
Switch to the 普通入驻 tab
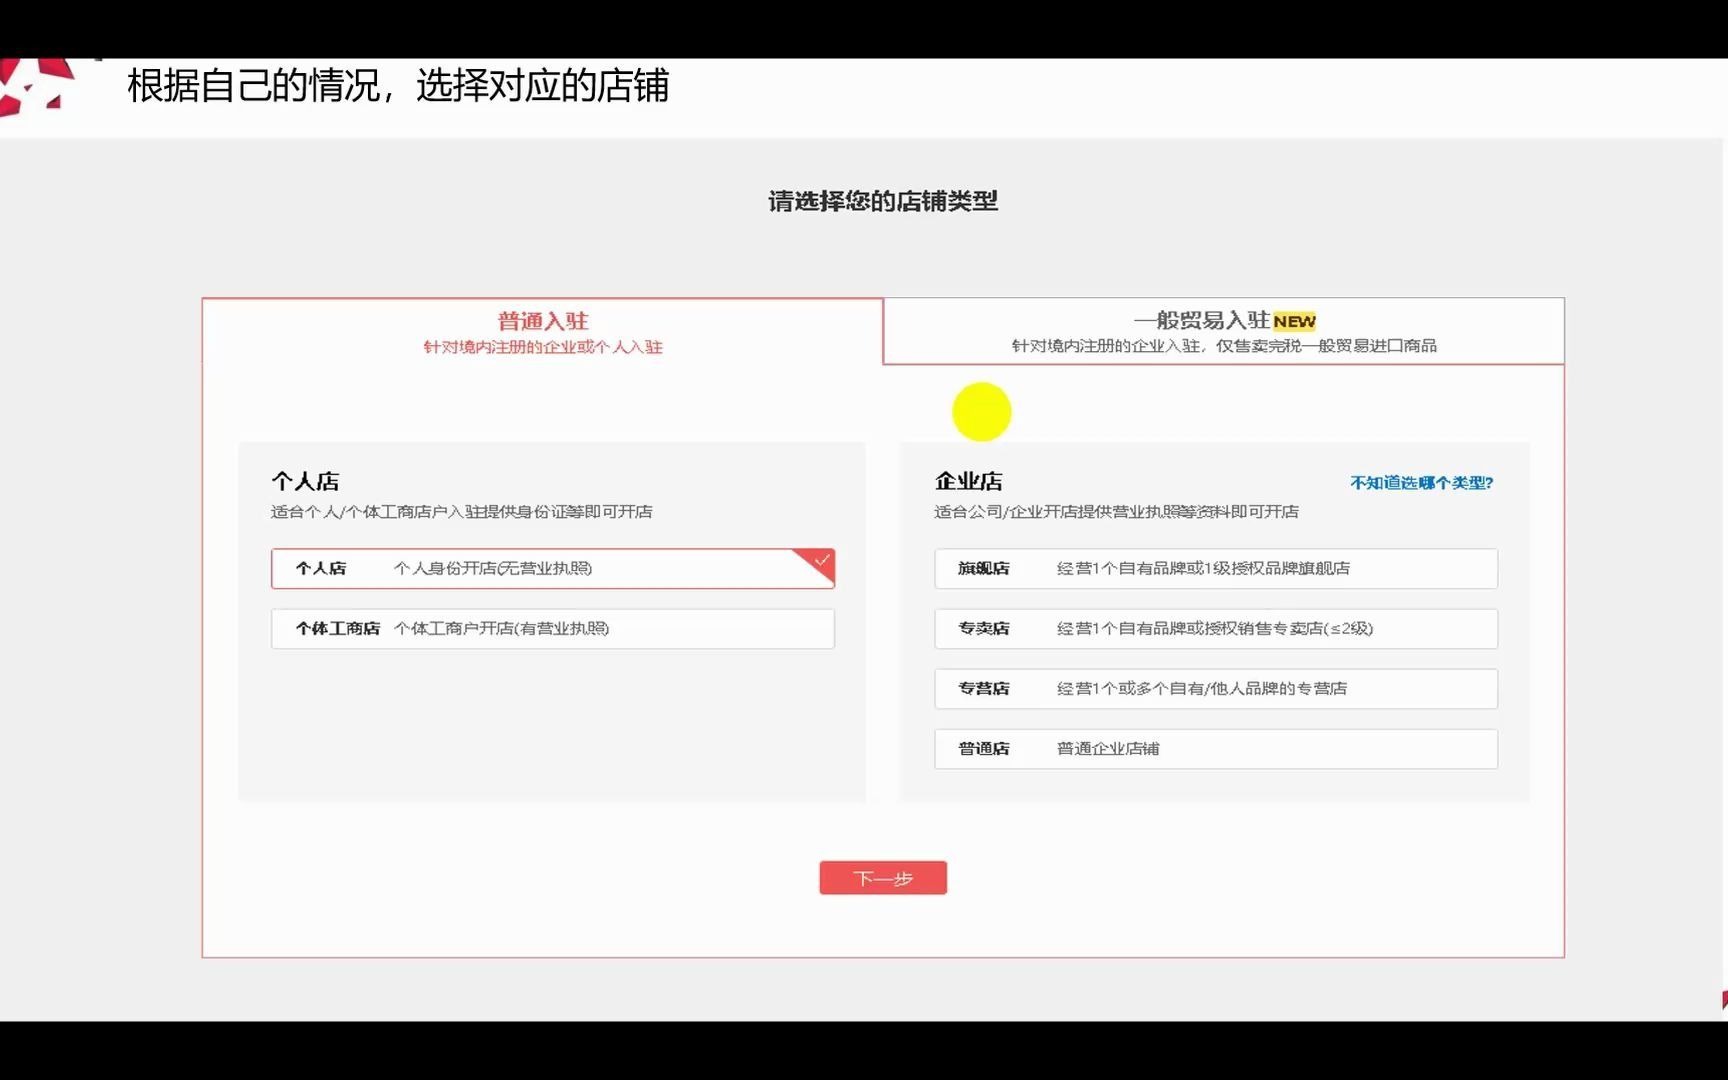coord(542,331)
